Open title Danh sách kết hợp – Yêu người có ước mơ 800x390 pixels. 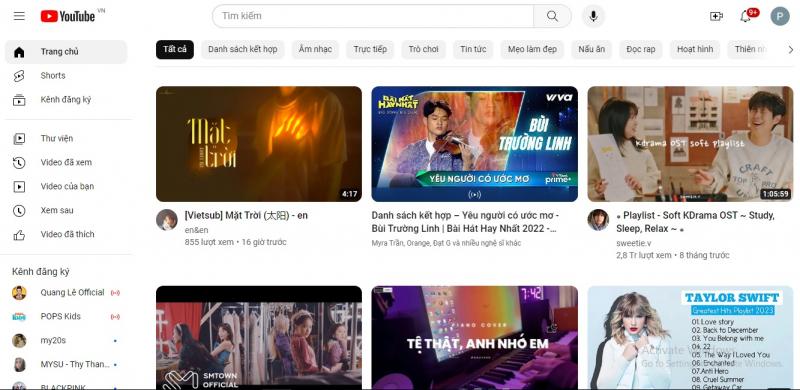465,223
